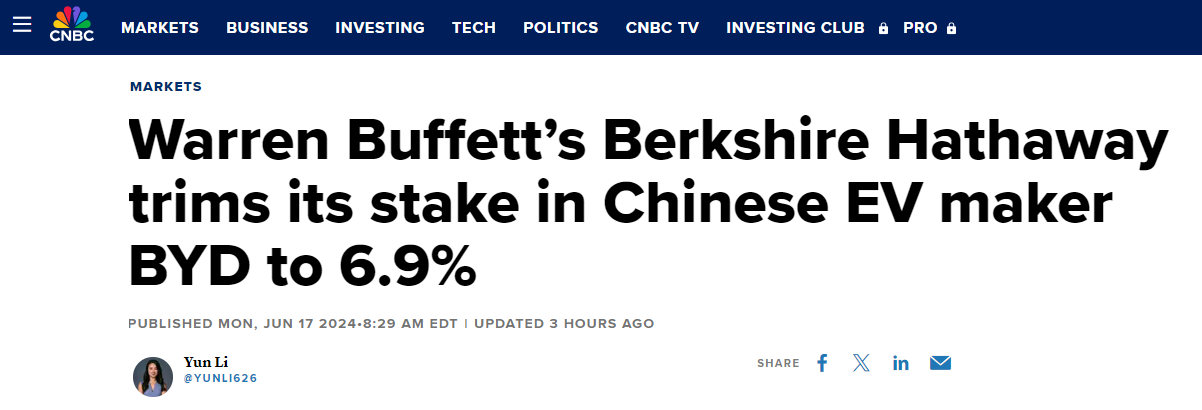Open the Markets menu item

160,28
